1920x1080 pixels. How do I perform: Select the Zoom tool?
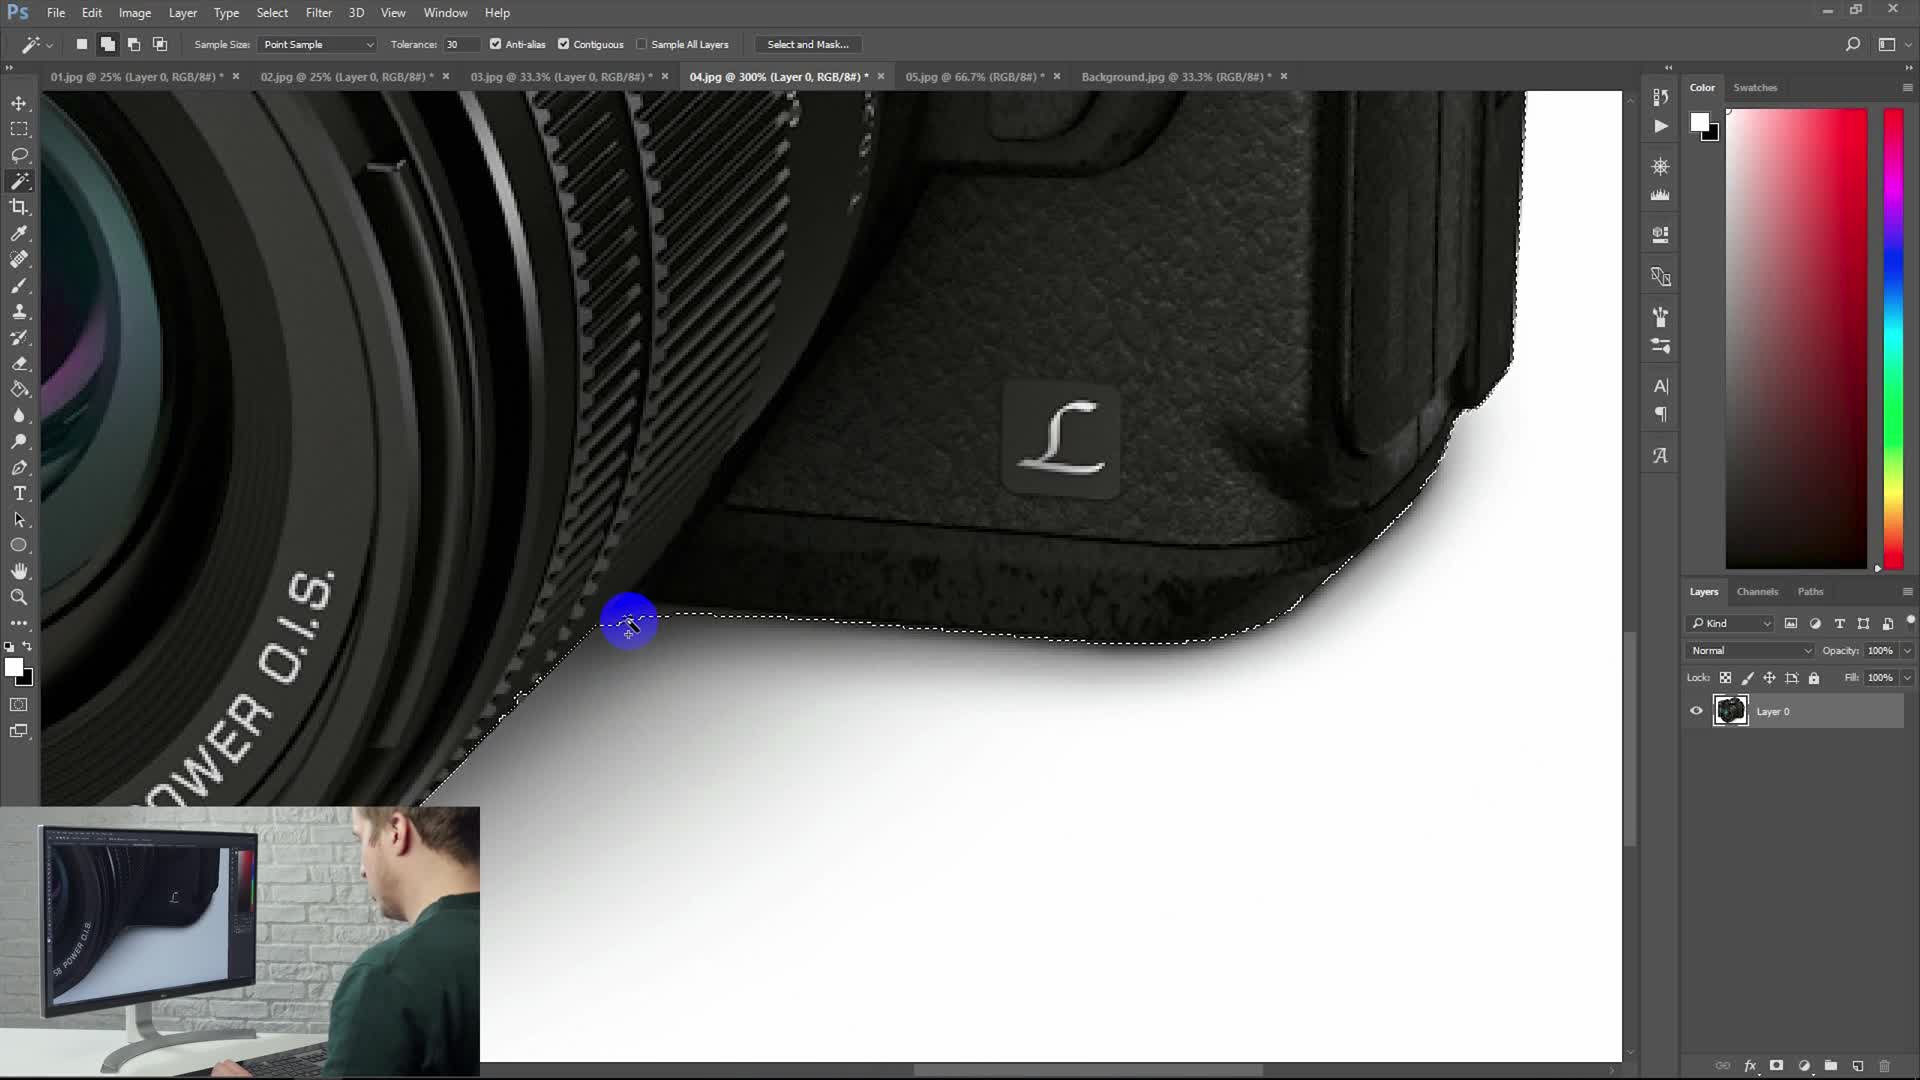[x=19, y=597]
